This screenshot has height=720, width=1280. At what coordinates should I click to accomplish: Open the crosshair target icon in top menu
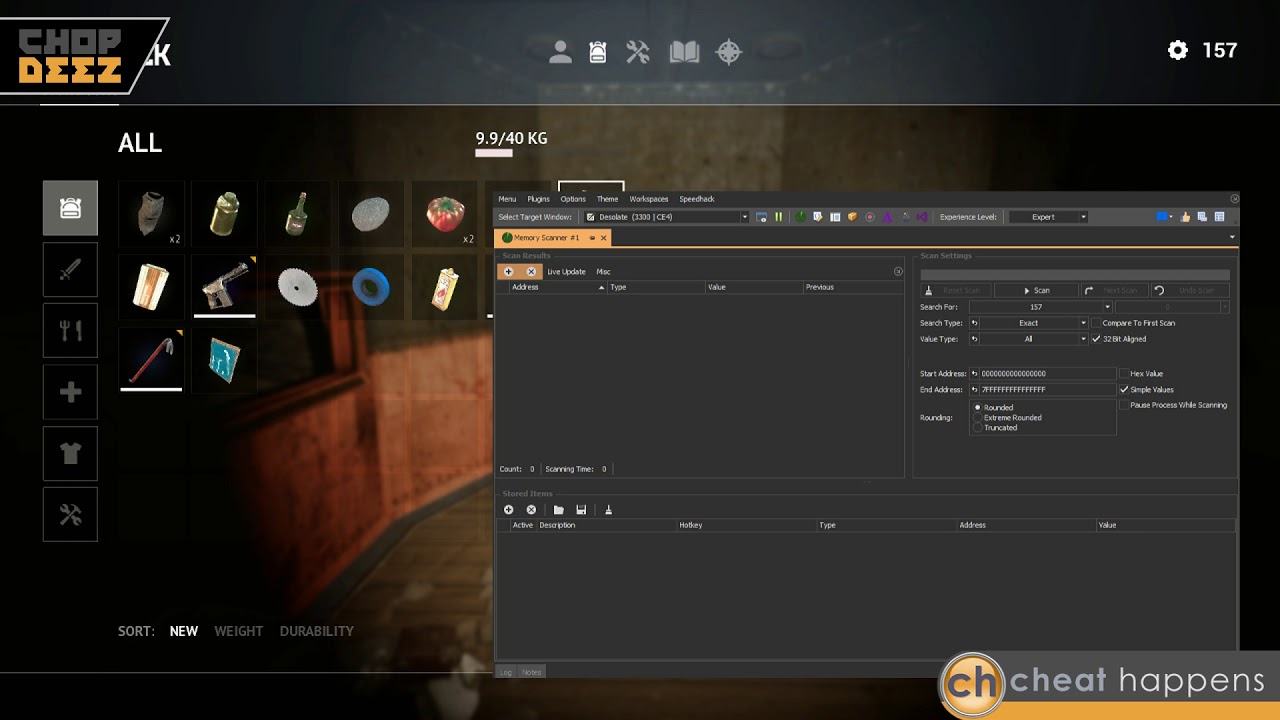pos(729,52)
